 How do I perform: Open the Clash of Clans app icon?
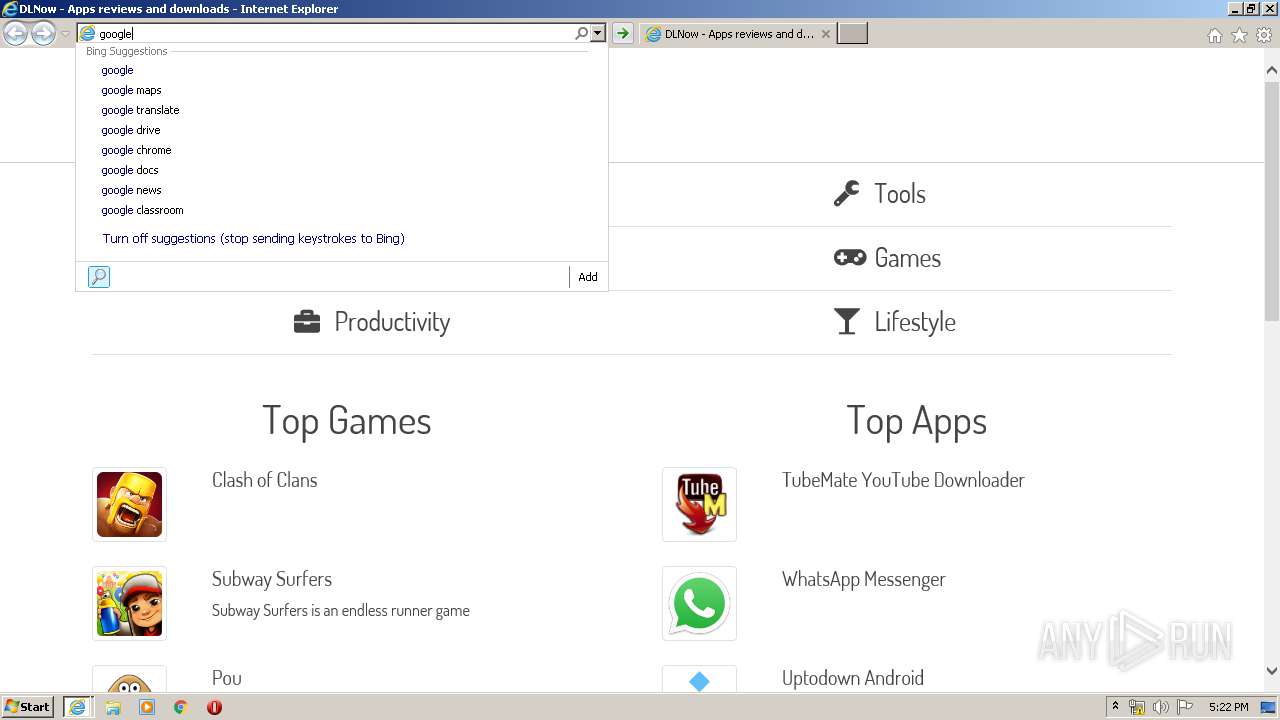129,504
